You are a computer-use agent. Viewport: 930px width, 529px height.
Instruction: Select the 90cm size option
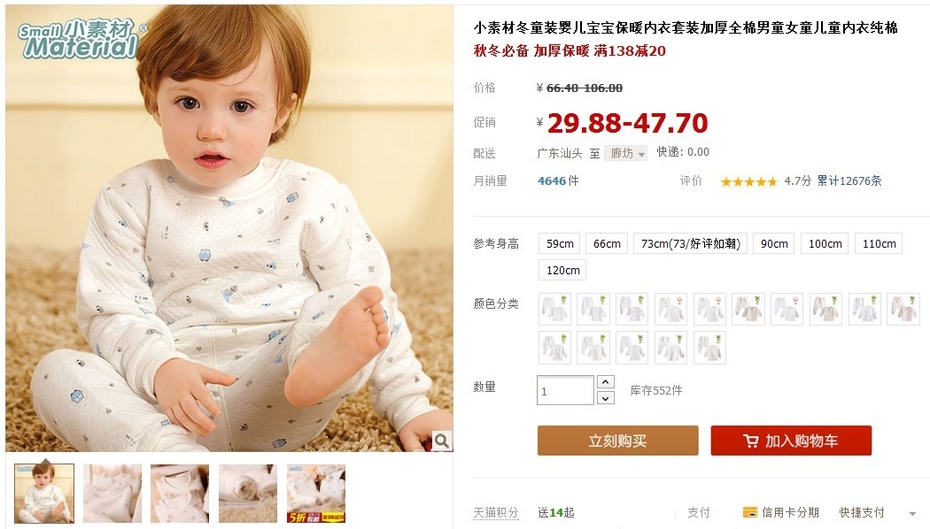774,244
